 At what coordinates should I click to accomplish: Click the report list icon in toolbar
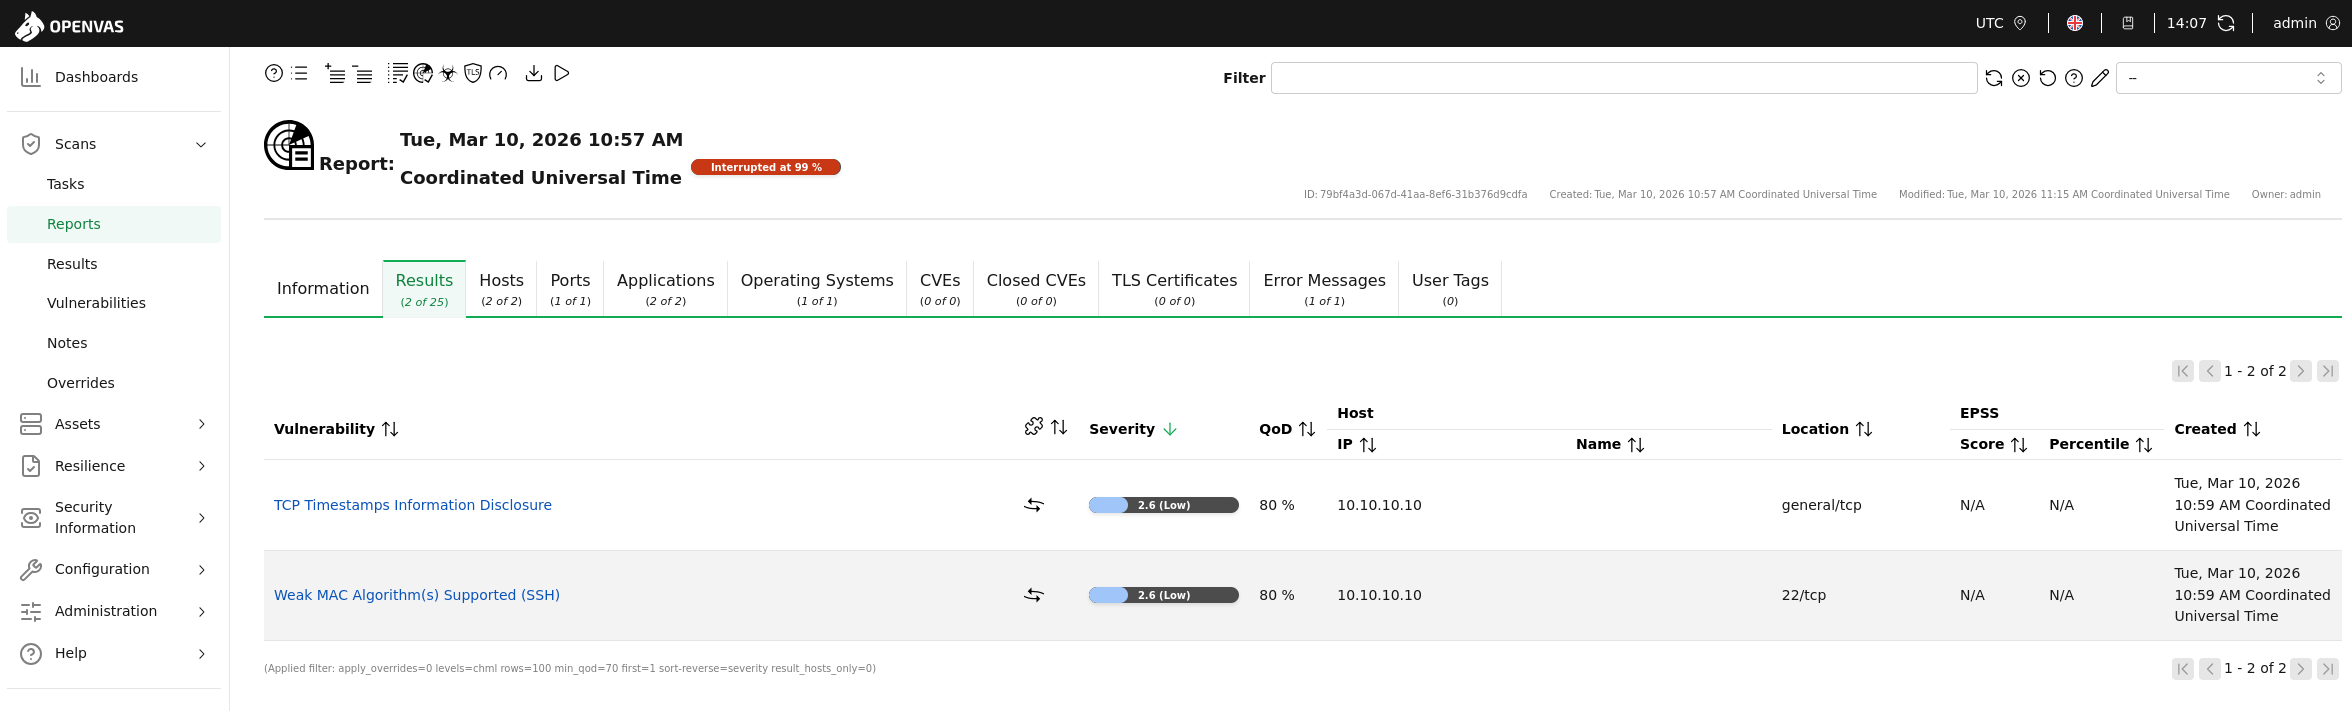(299, 73)
